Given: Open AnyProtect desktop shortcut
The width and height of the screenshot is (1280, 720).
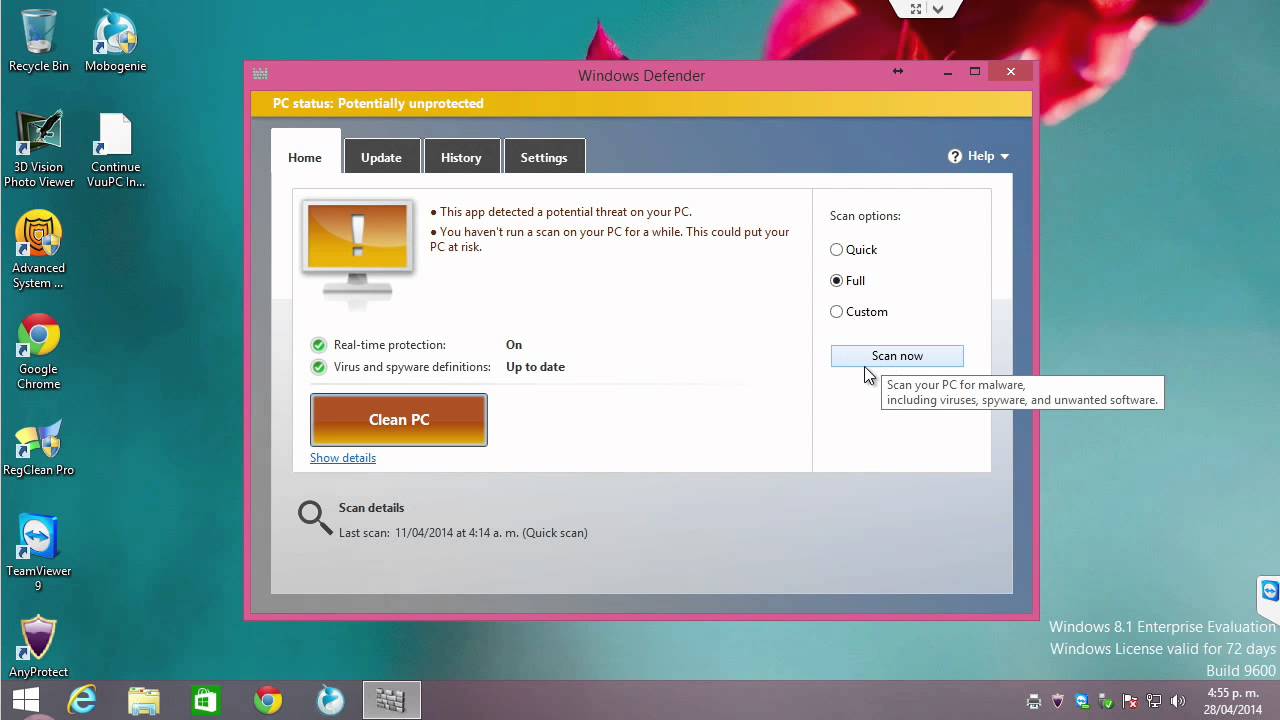Looking at the screenshot, I should 39,647.
